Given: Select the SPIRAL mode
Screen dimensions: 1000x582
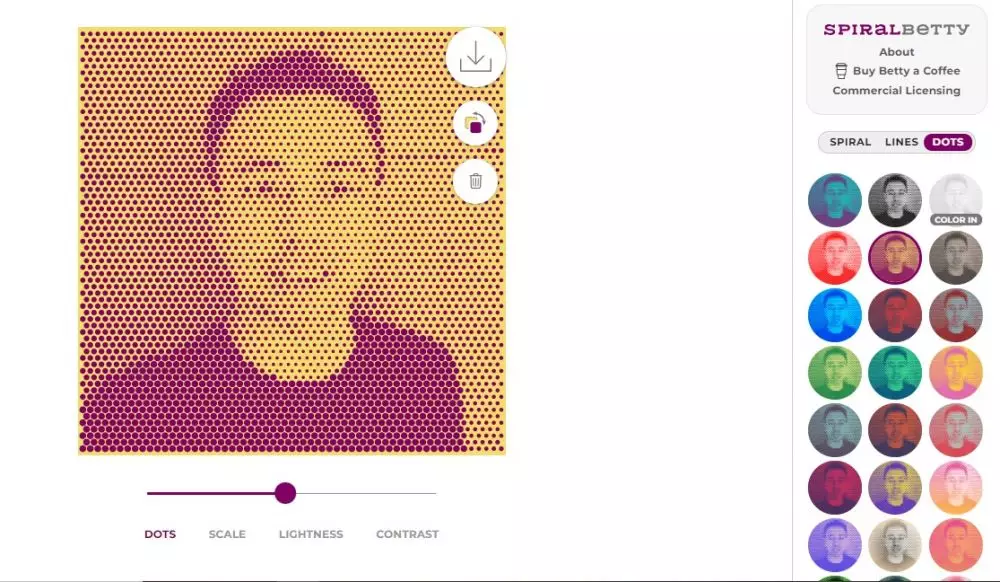Looking at the screenshot, I should tap(849, 142).
